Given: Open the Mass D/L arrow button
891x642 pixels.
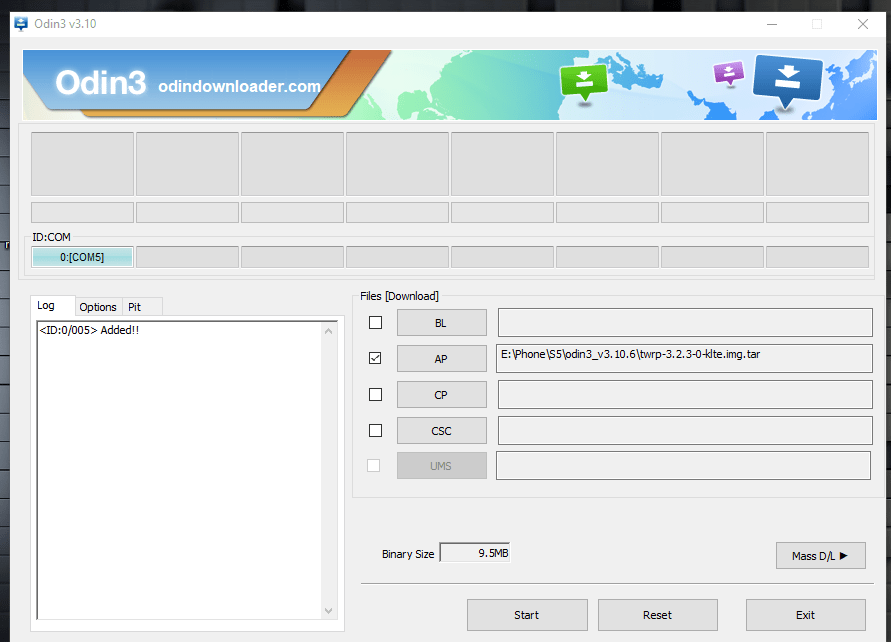Looking at the screenshot, I should (x=821, y=556).
